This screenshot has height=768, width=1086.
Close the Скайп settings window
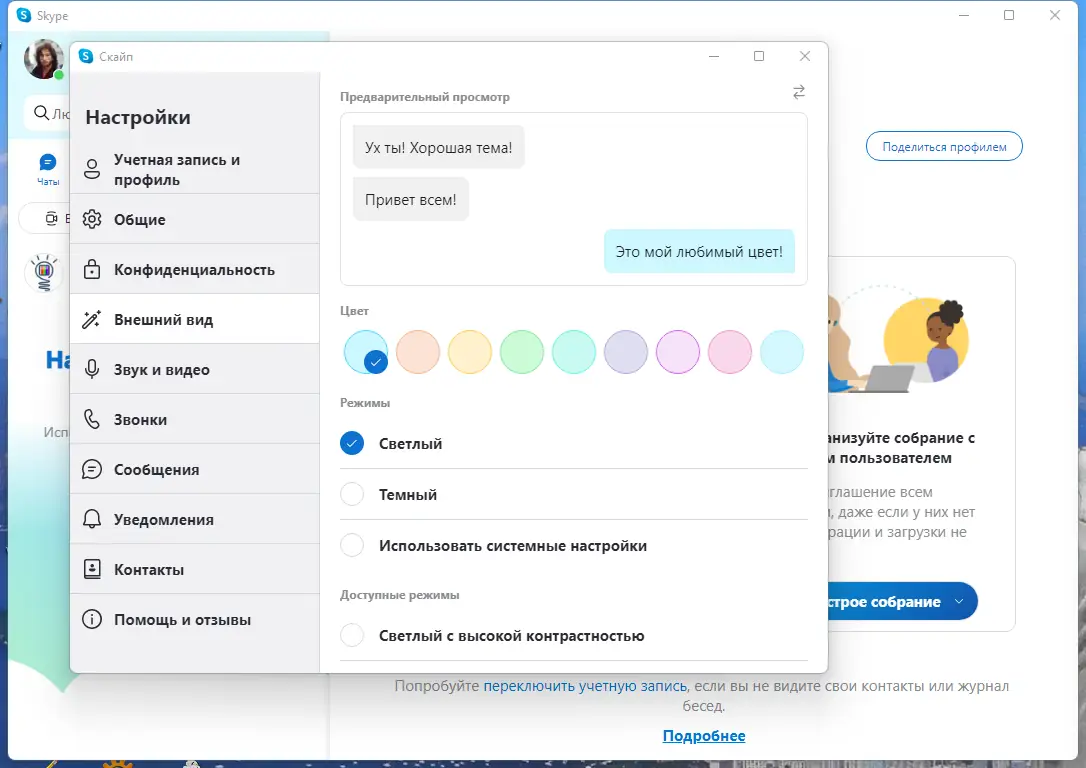[804, 56]
